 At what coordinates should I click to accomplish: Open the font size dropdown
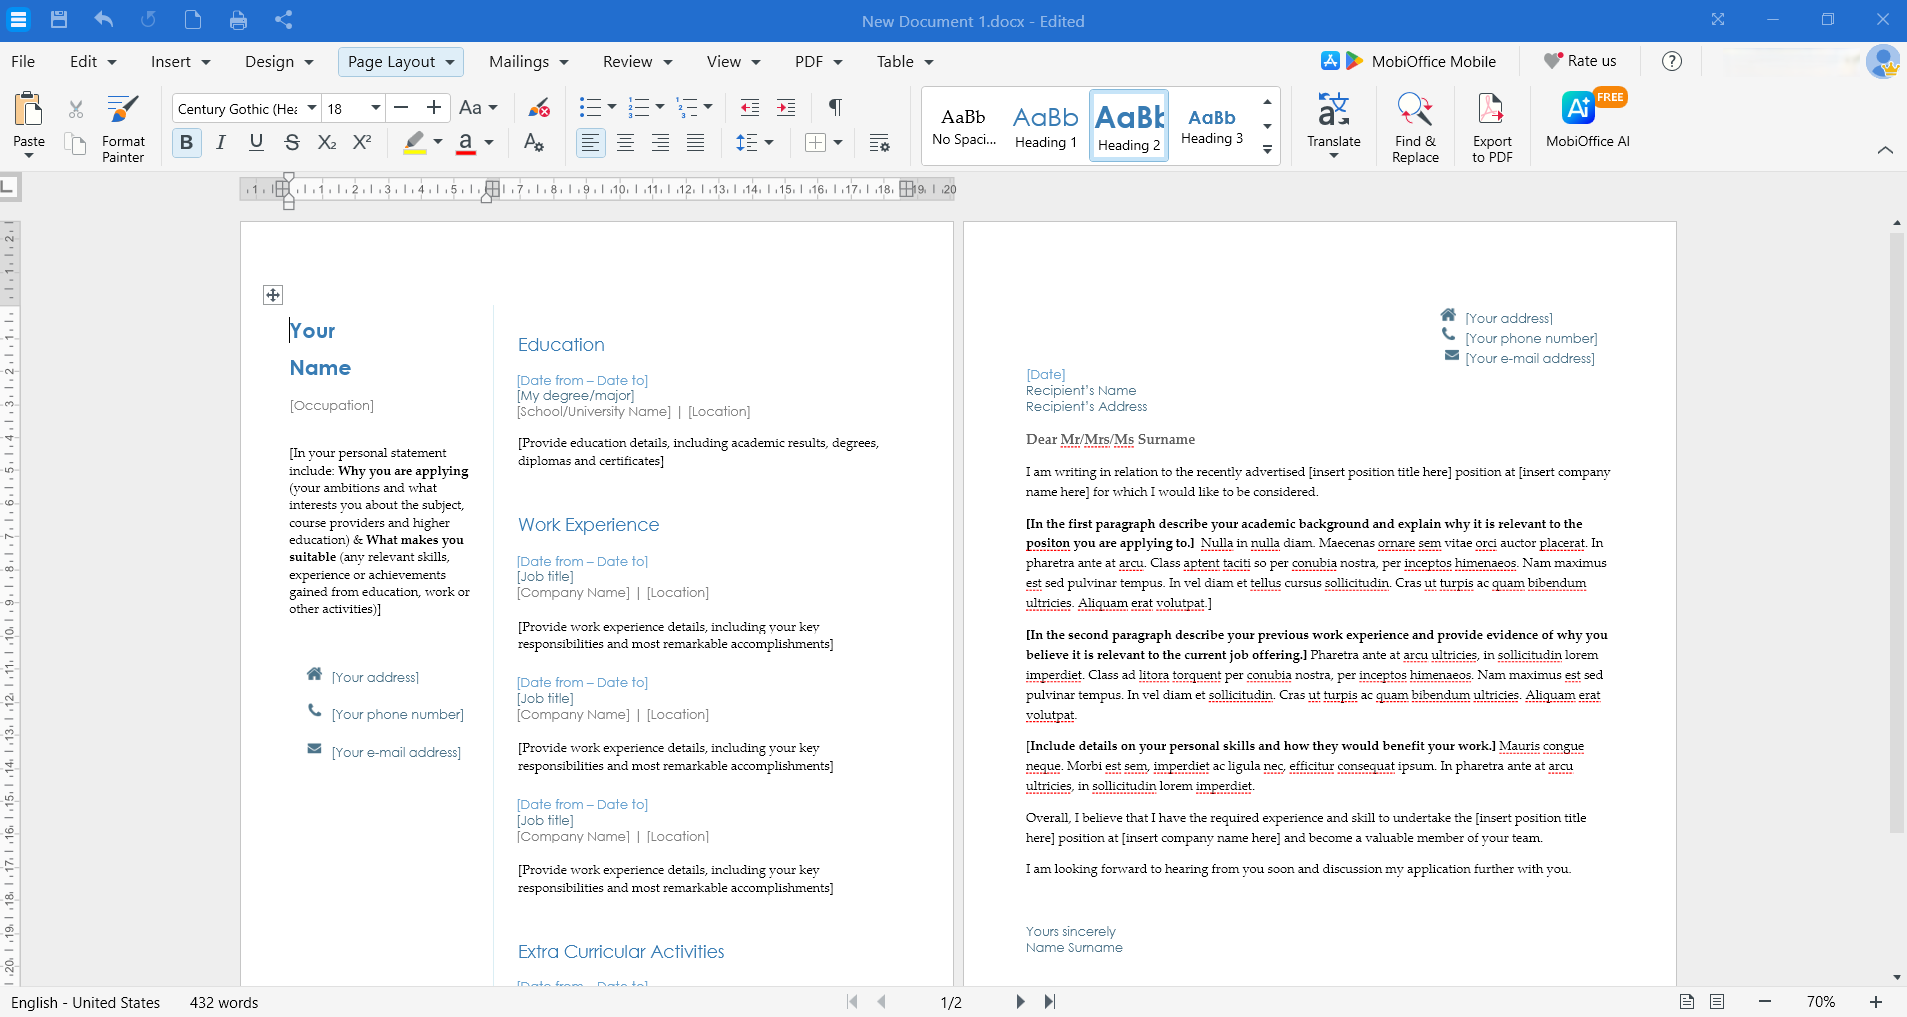(x=376, y=108)
